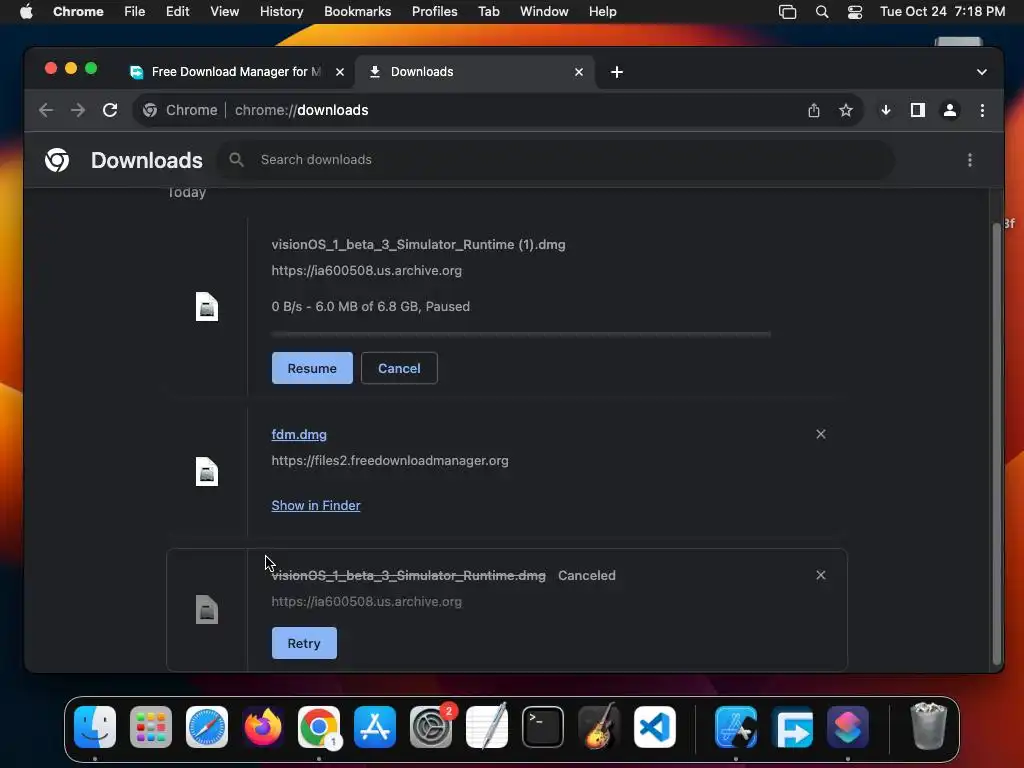Open Spotlight search in menu bar
This screenshot has height=768, width=1024.
coord(822,12)
